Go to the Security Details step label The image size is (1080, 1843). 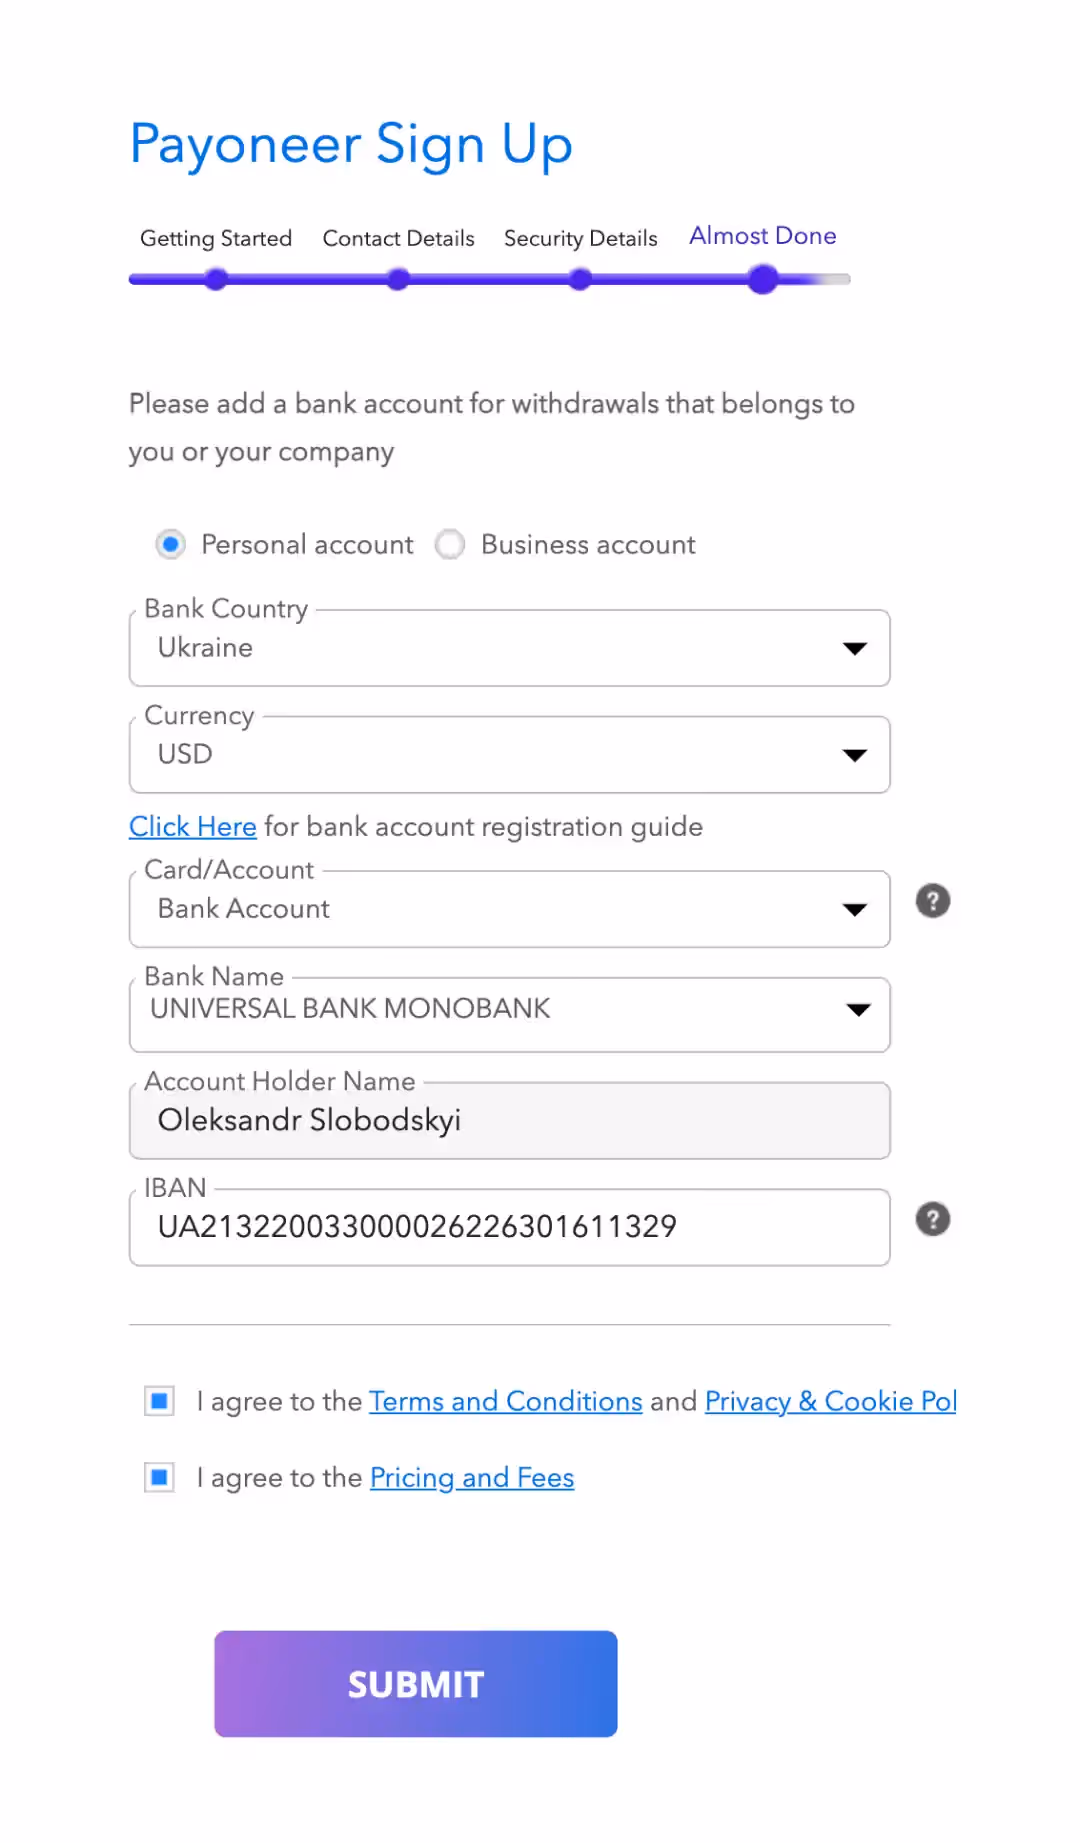[x=580, y=238]
